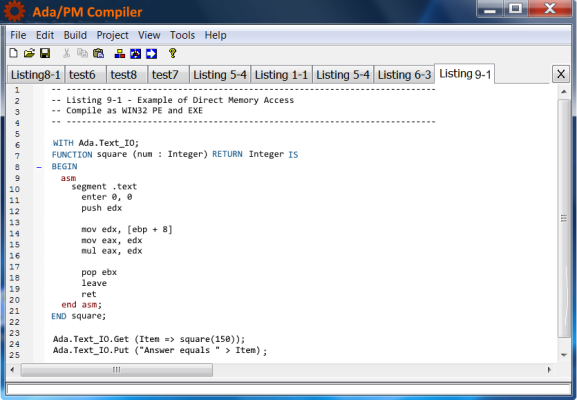Open the Tools menu
577x400 pixels.
coord(182,35)
